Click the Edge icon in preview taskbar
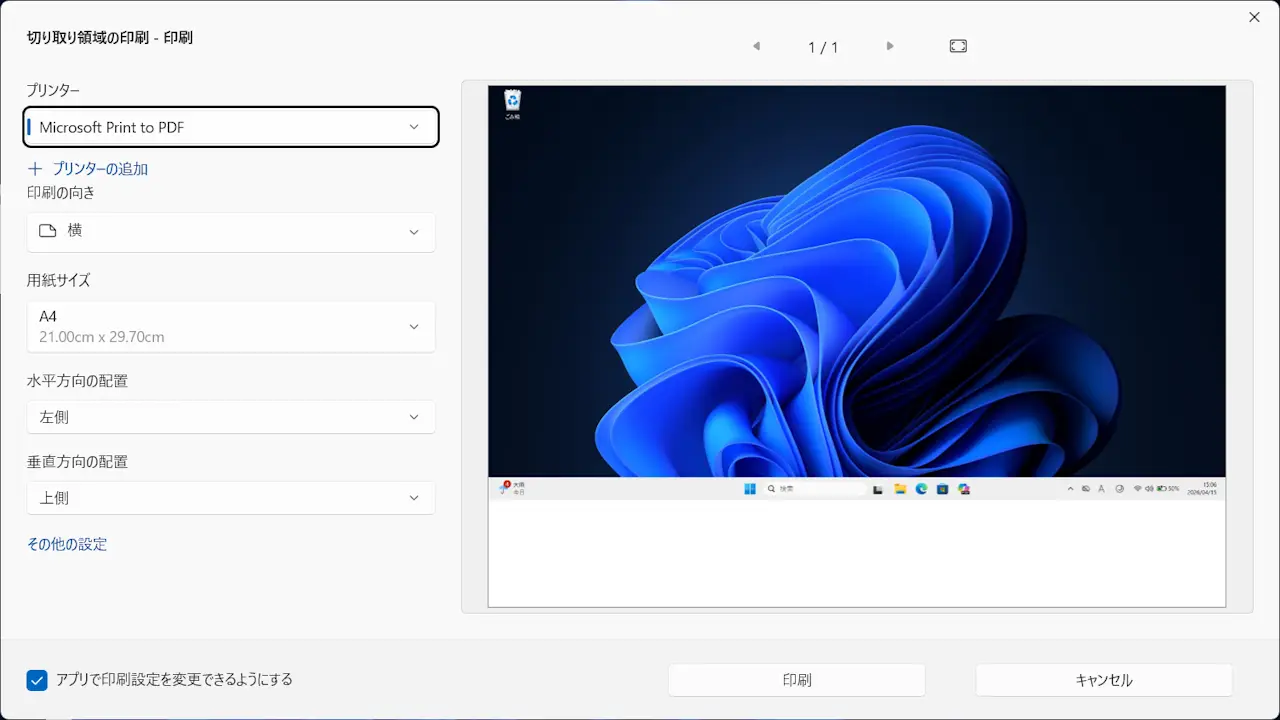Screen dimensions: 1280x720 click(x=921, y=489)
